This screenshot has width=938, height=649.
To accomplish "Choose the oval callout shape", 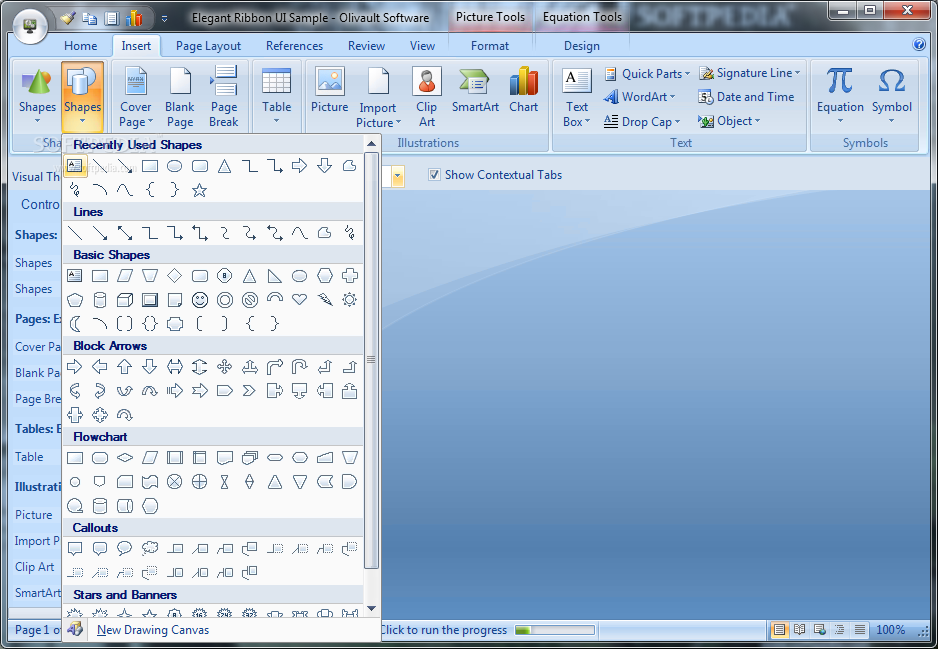I will pyautogui.click(x=124, y=548).
